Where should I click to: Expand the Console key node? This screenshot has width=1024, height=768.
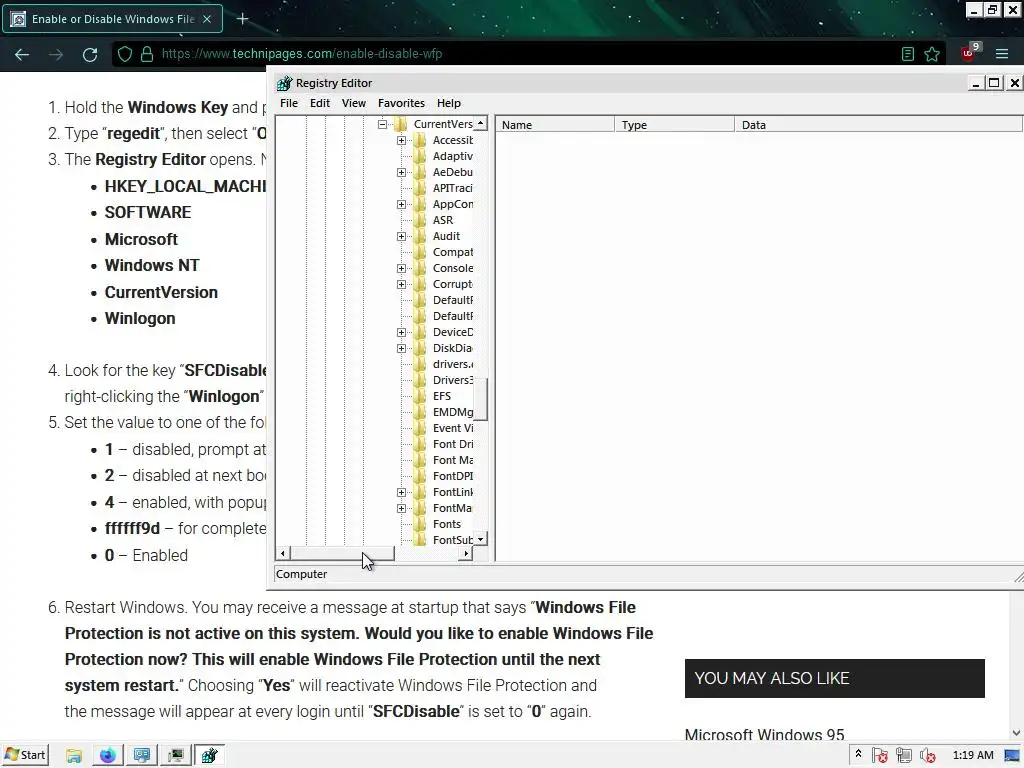[402, 268]
